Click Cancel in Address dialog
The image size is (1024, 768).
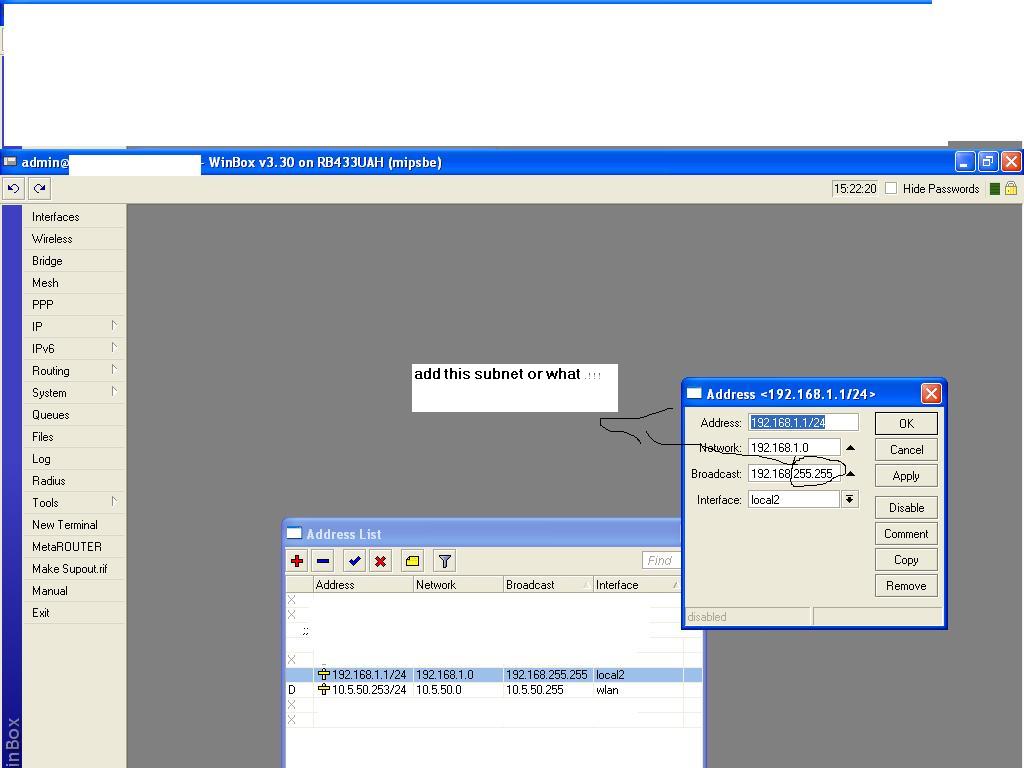(x=906, y=449)
